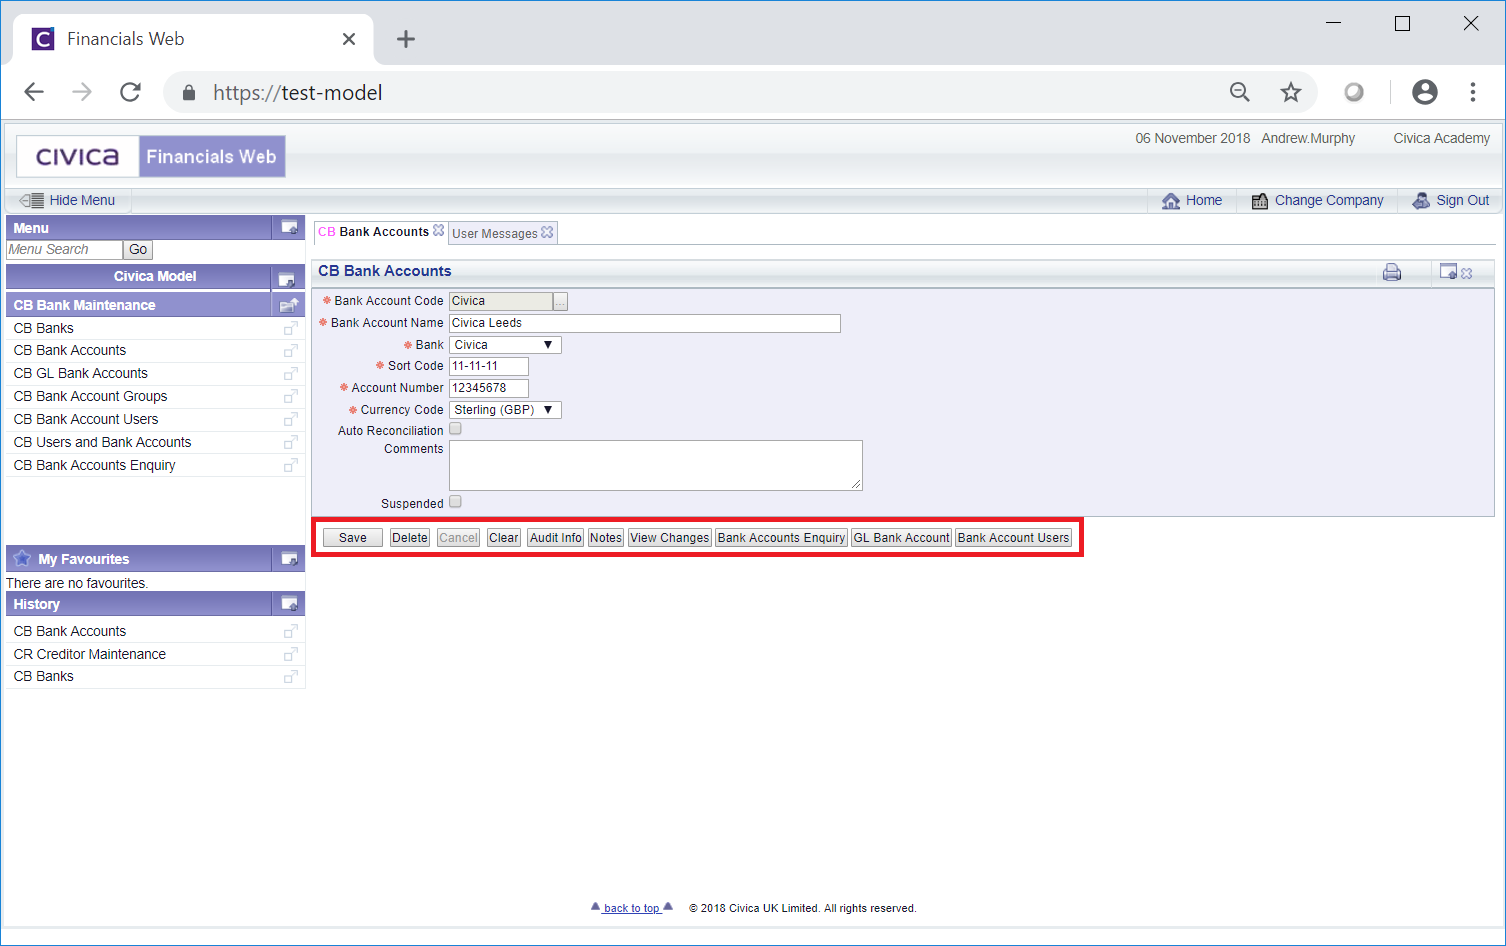This screenshot has width=1506, height=946.
Task: Click the View Changes button
Action: 670,538
